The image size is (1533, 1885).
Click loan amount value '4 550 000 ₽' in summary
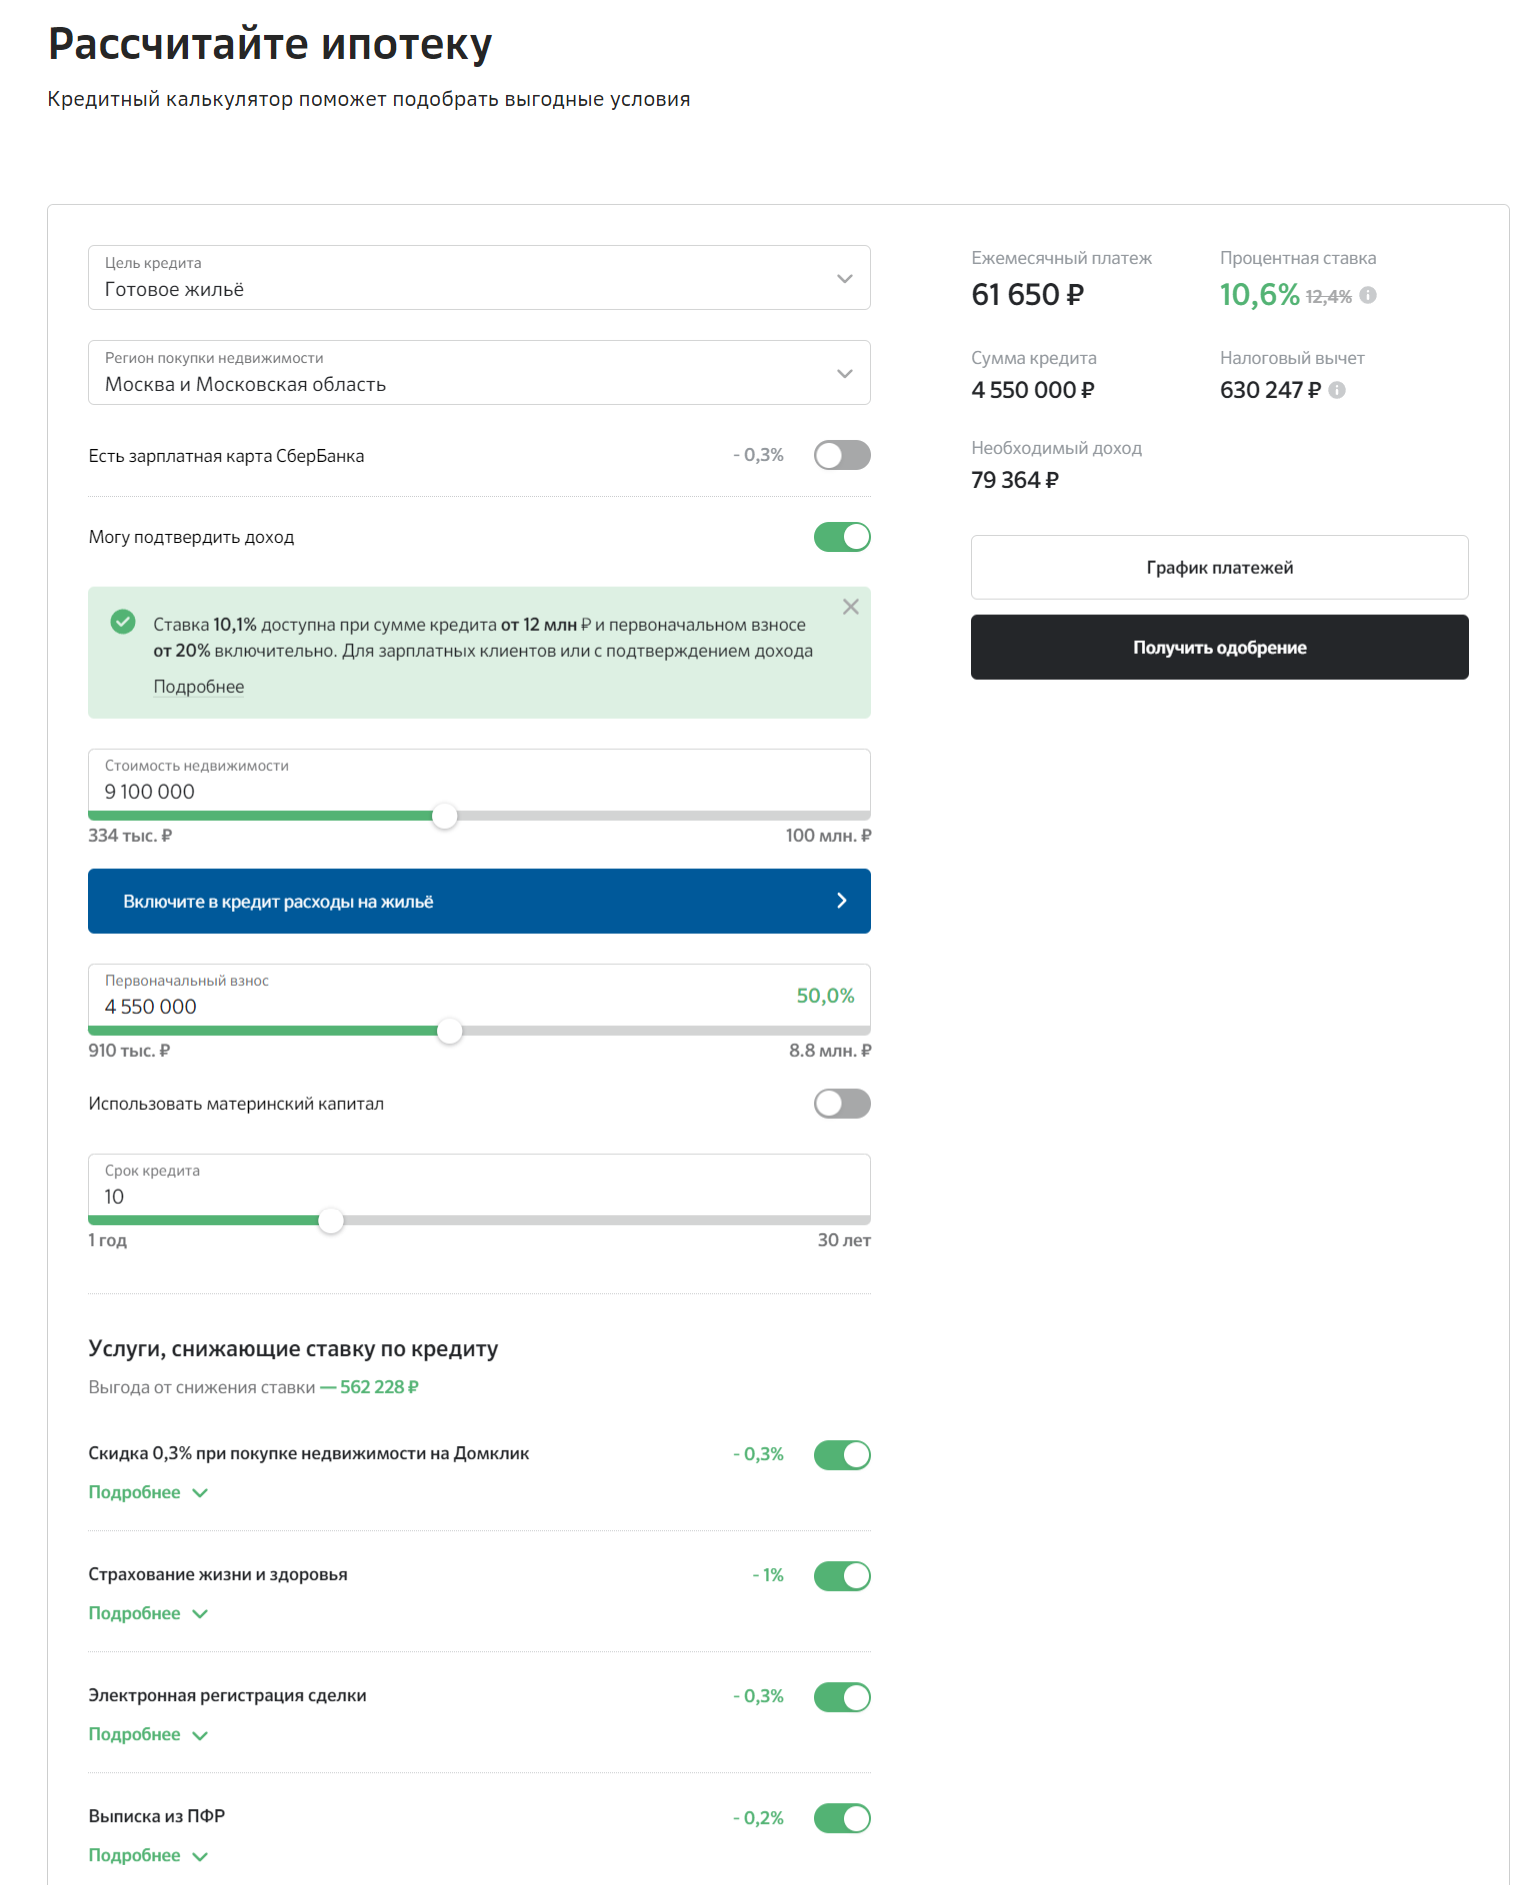point(1032,390)
